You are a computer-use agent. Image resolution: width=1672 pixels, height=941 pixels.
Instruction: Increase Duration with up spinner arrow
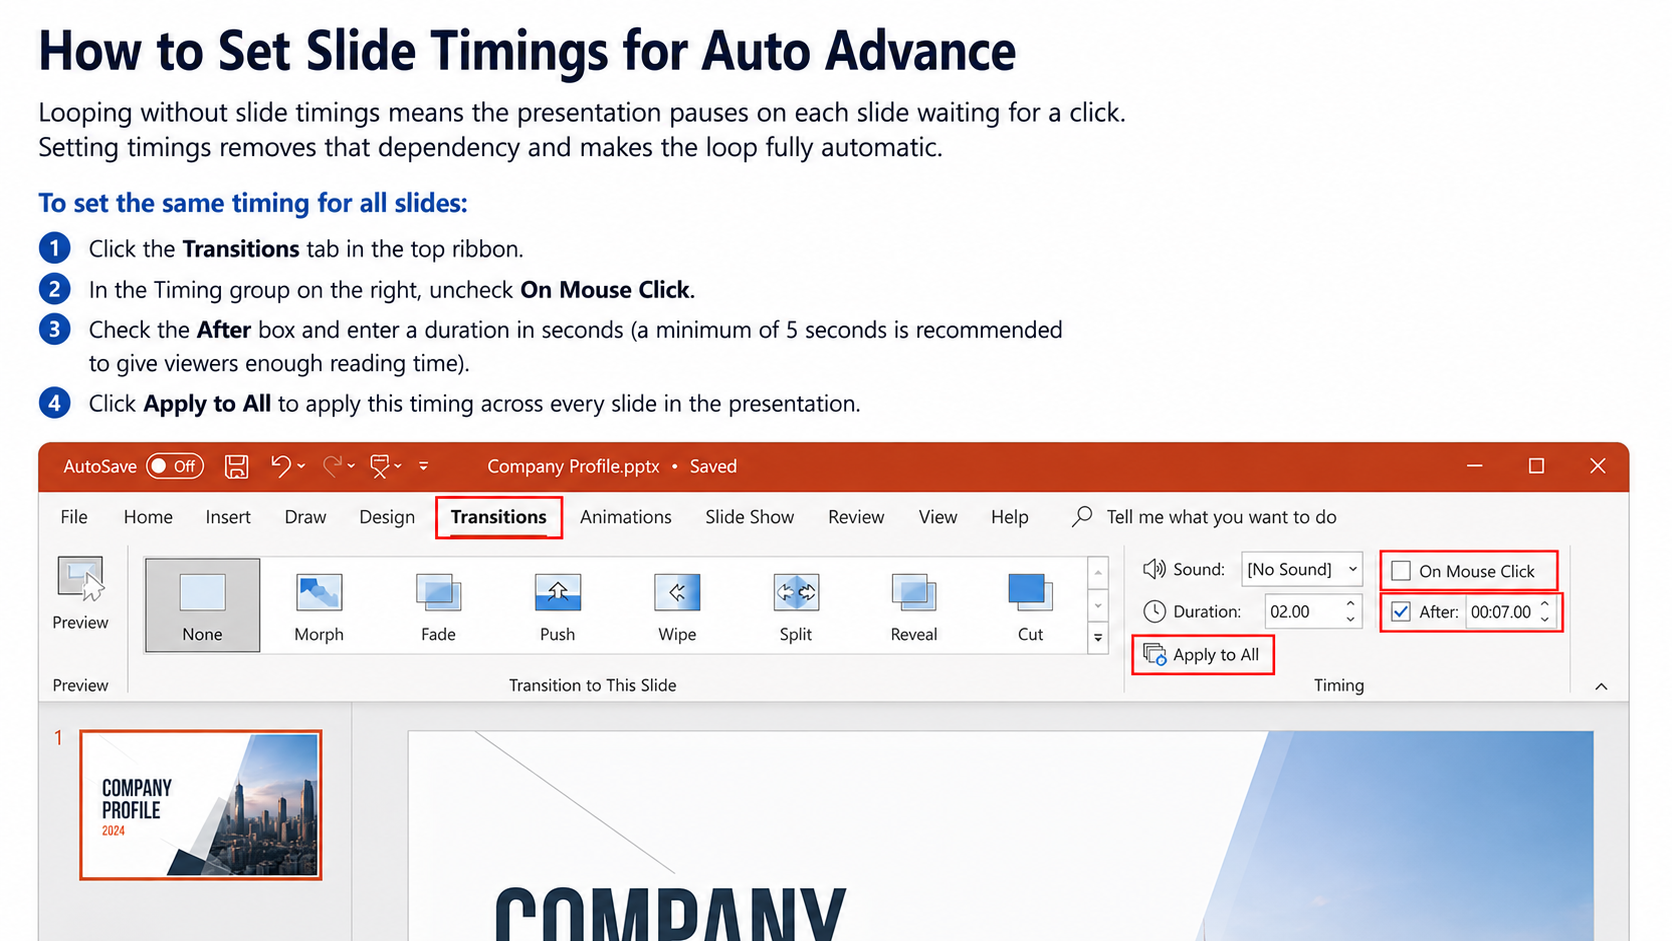point(1351,603)
